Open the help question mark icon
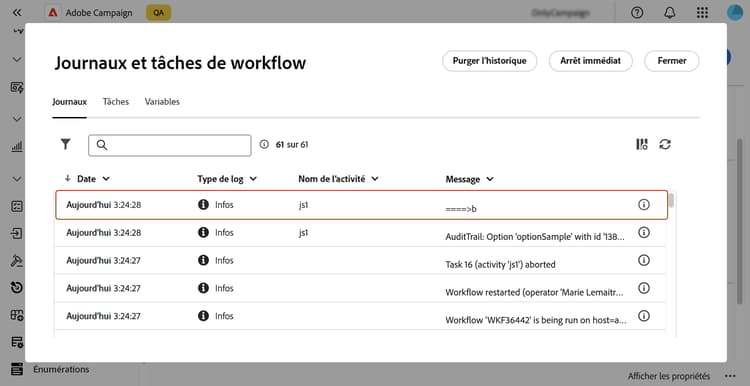 637,13
